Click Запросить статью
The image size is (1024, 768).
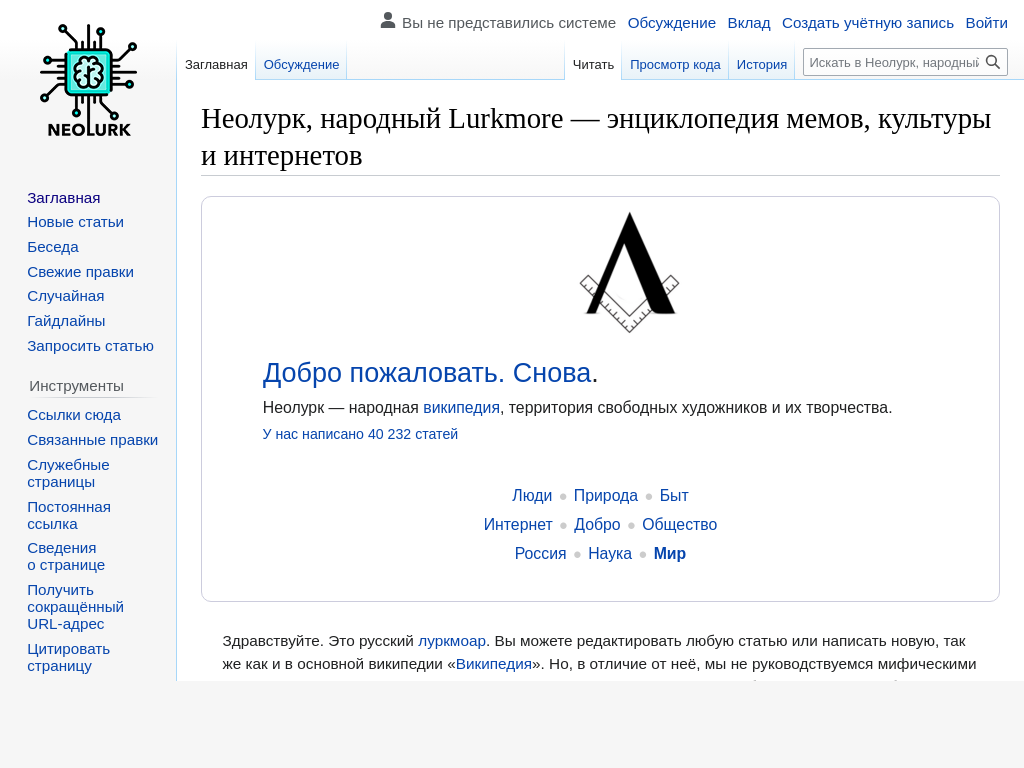pos(91,345)
